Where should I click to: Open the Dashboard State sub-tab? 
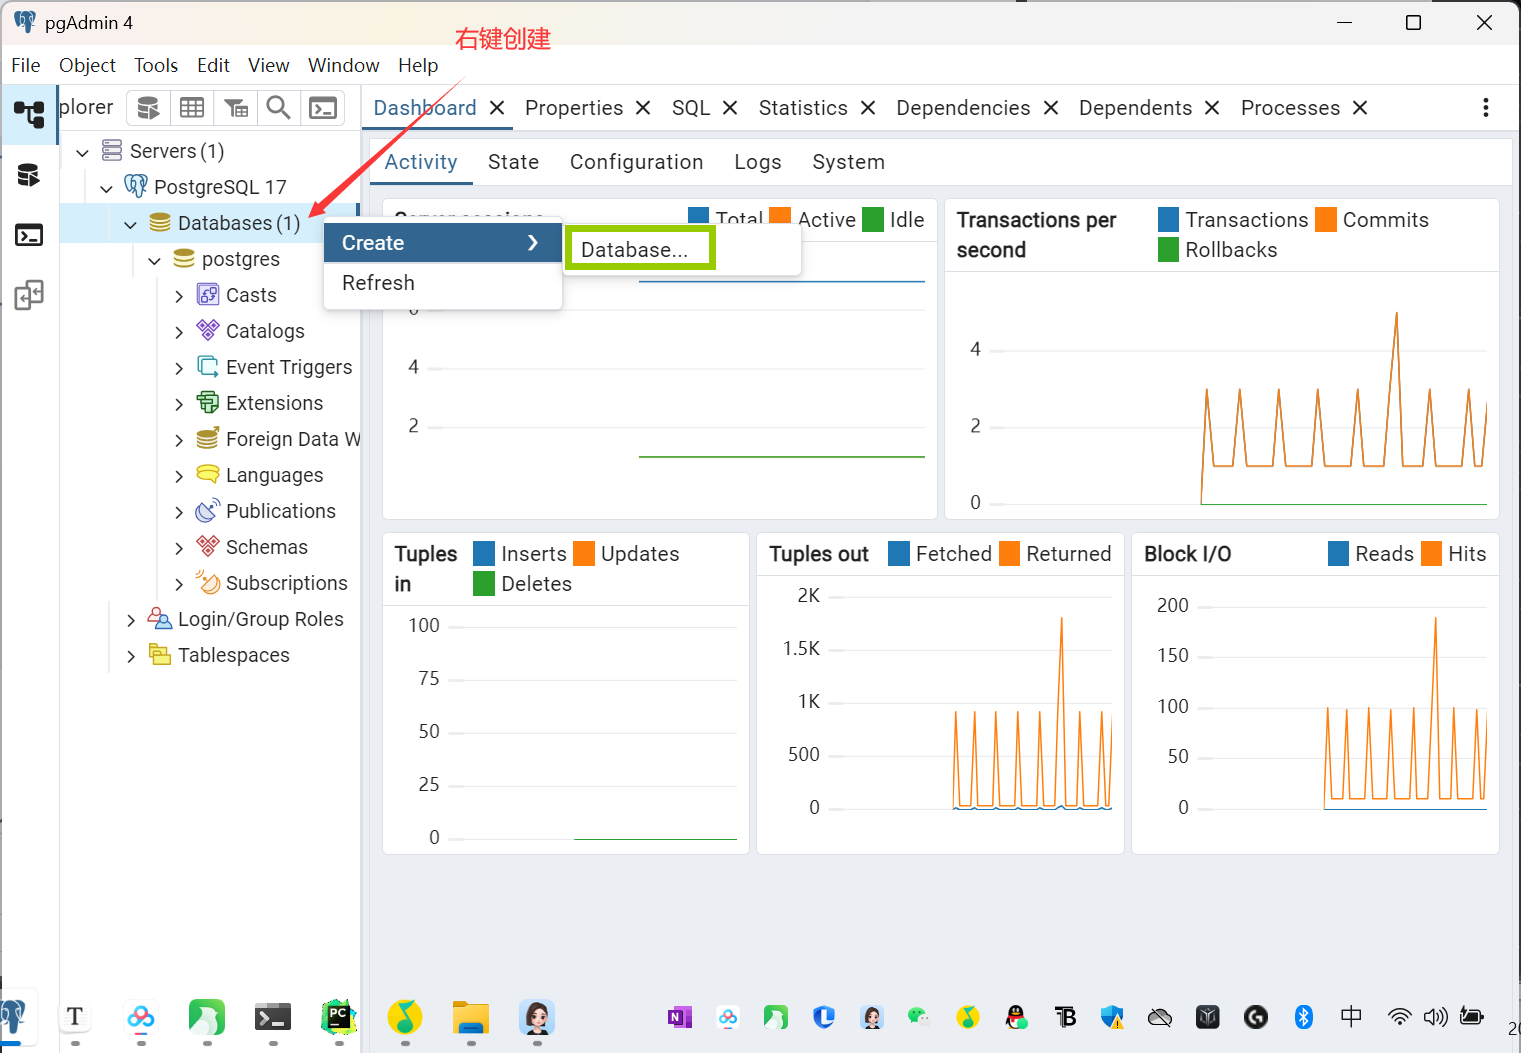(x=513, y=162)
